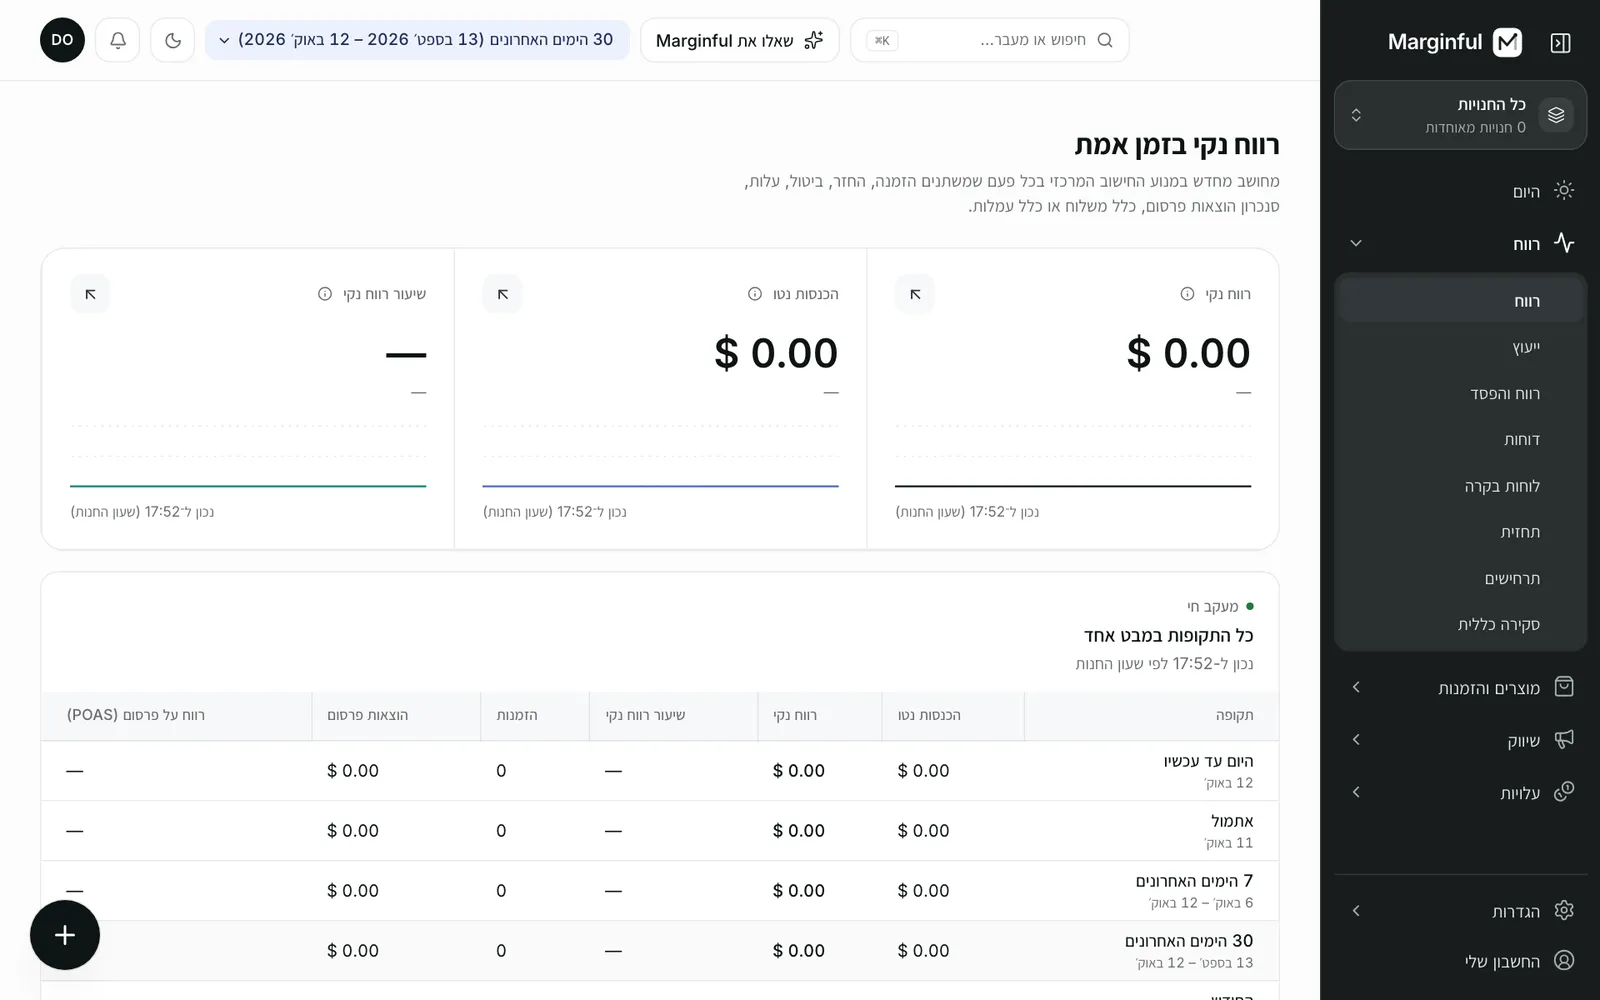
Task: Open היום in the sidebar
Action: (1460, 191)
